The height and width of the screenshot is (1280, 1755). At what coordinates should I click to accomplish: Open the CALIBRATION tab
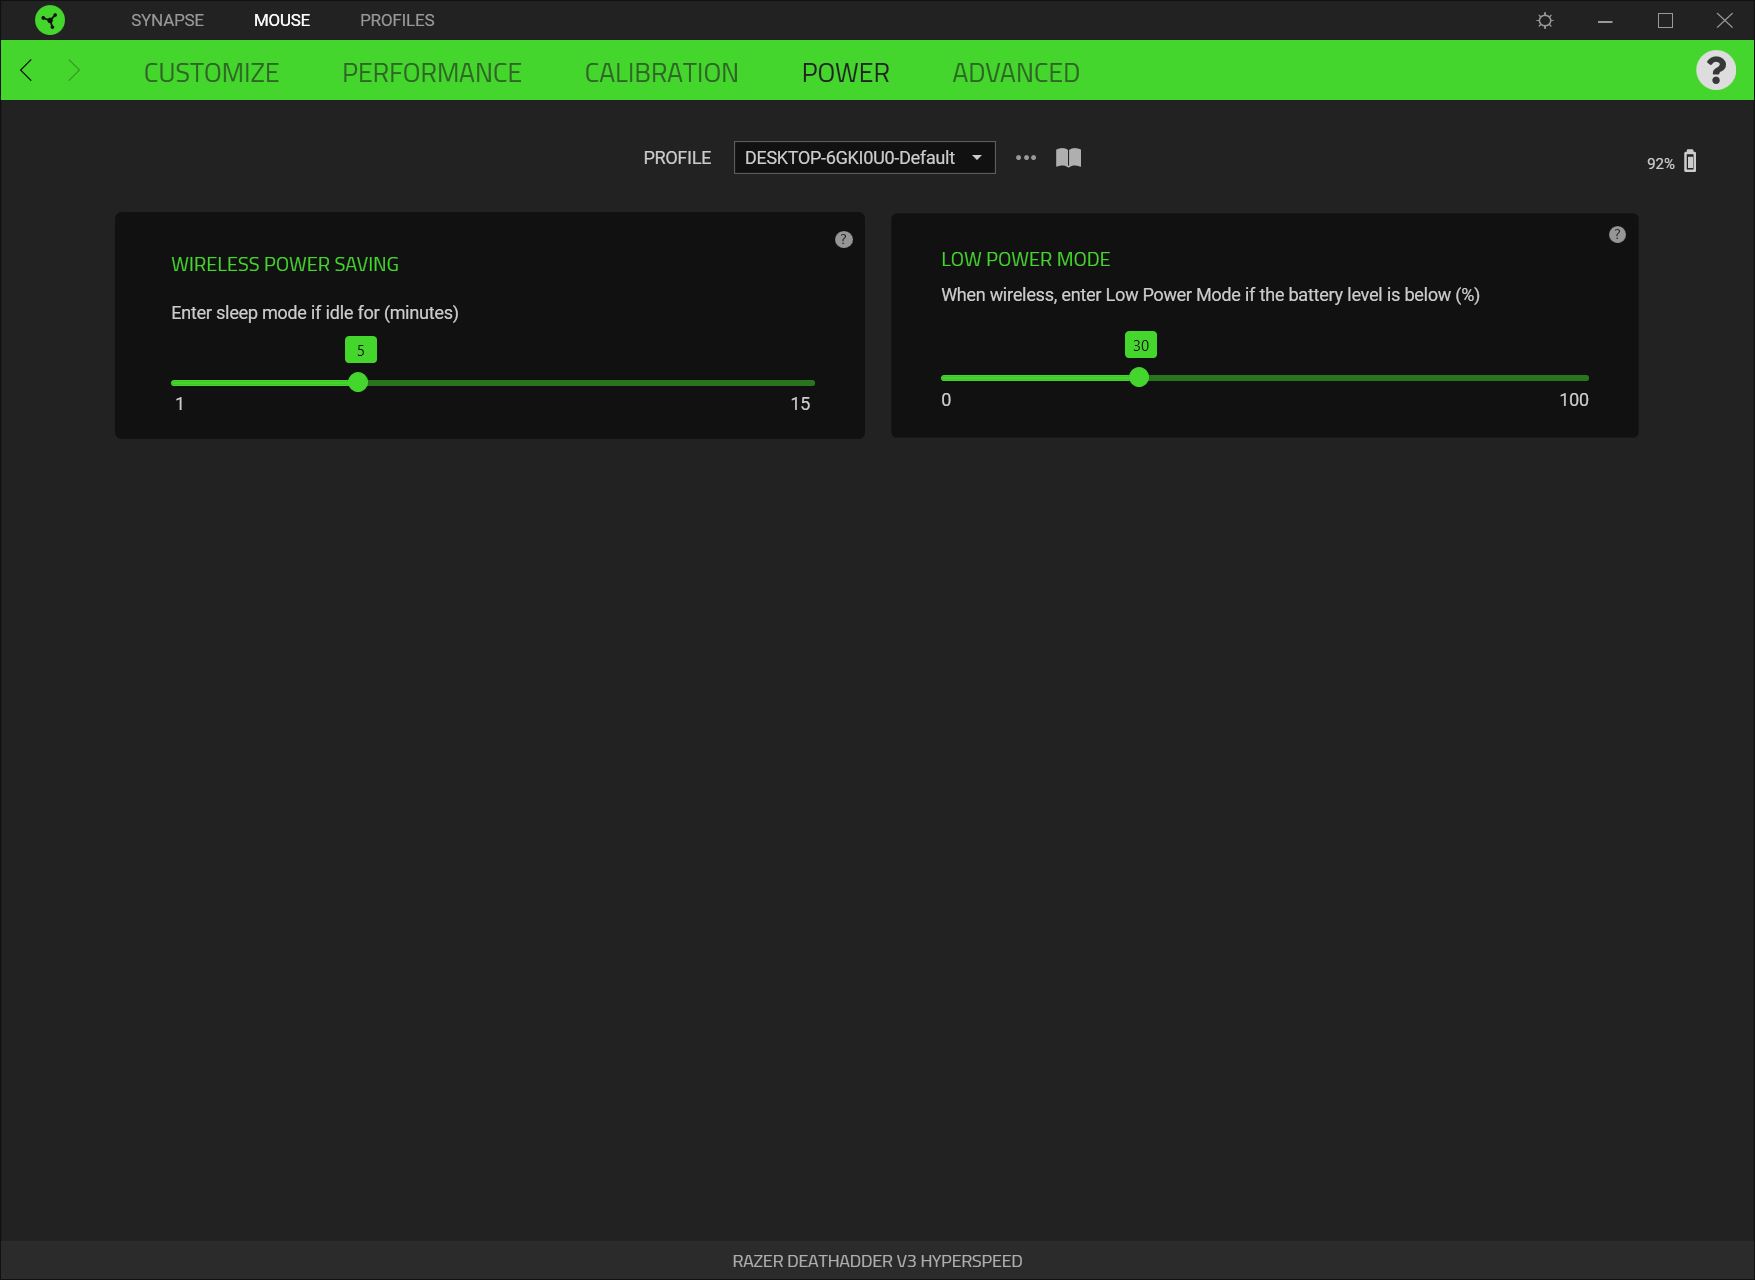661,72
